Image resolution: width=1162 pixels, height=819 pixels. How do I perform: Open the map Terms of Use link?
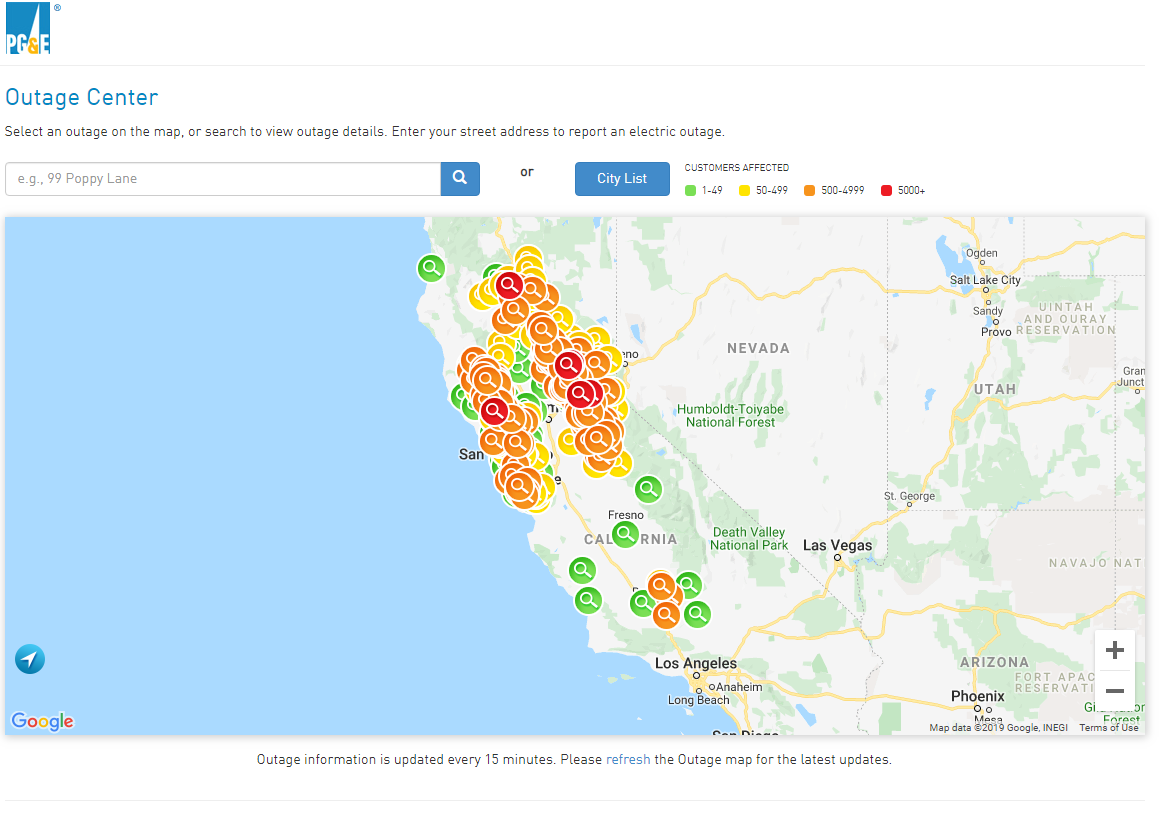[x=1108, y=728]
